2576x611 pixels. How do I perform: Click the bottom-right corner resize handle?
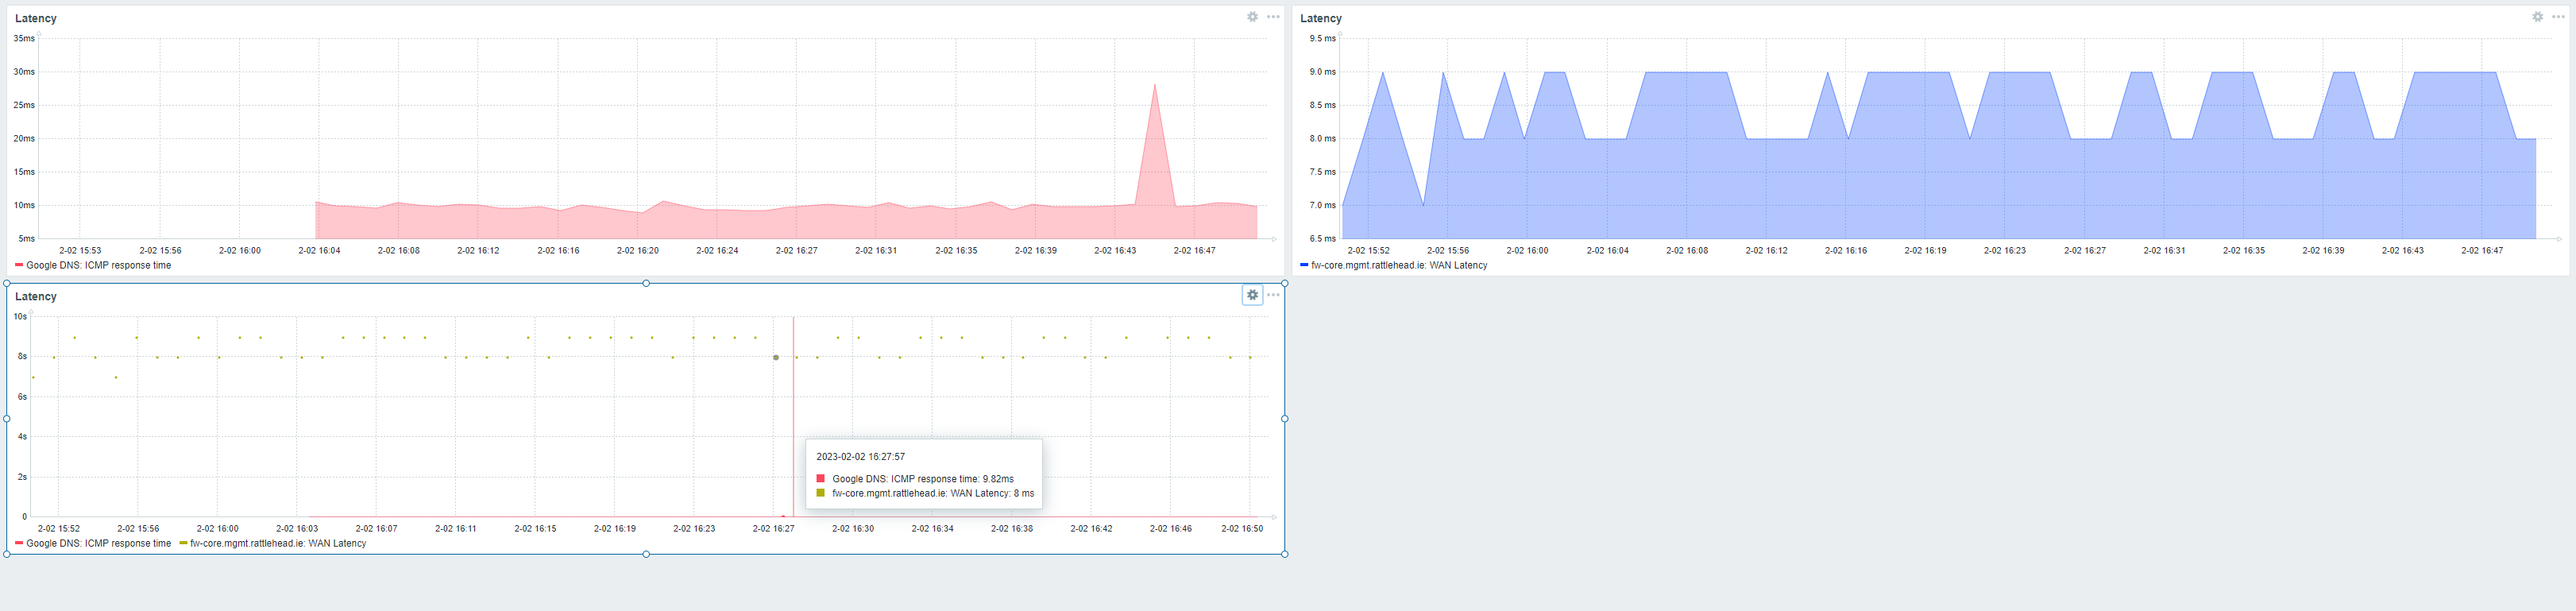pos(1285,554)
